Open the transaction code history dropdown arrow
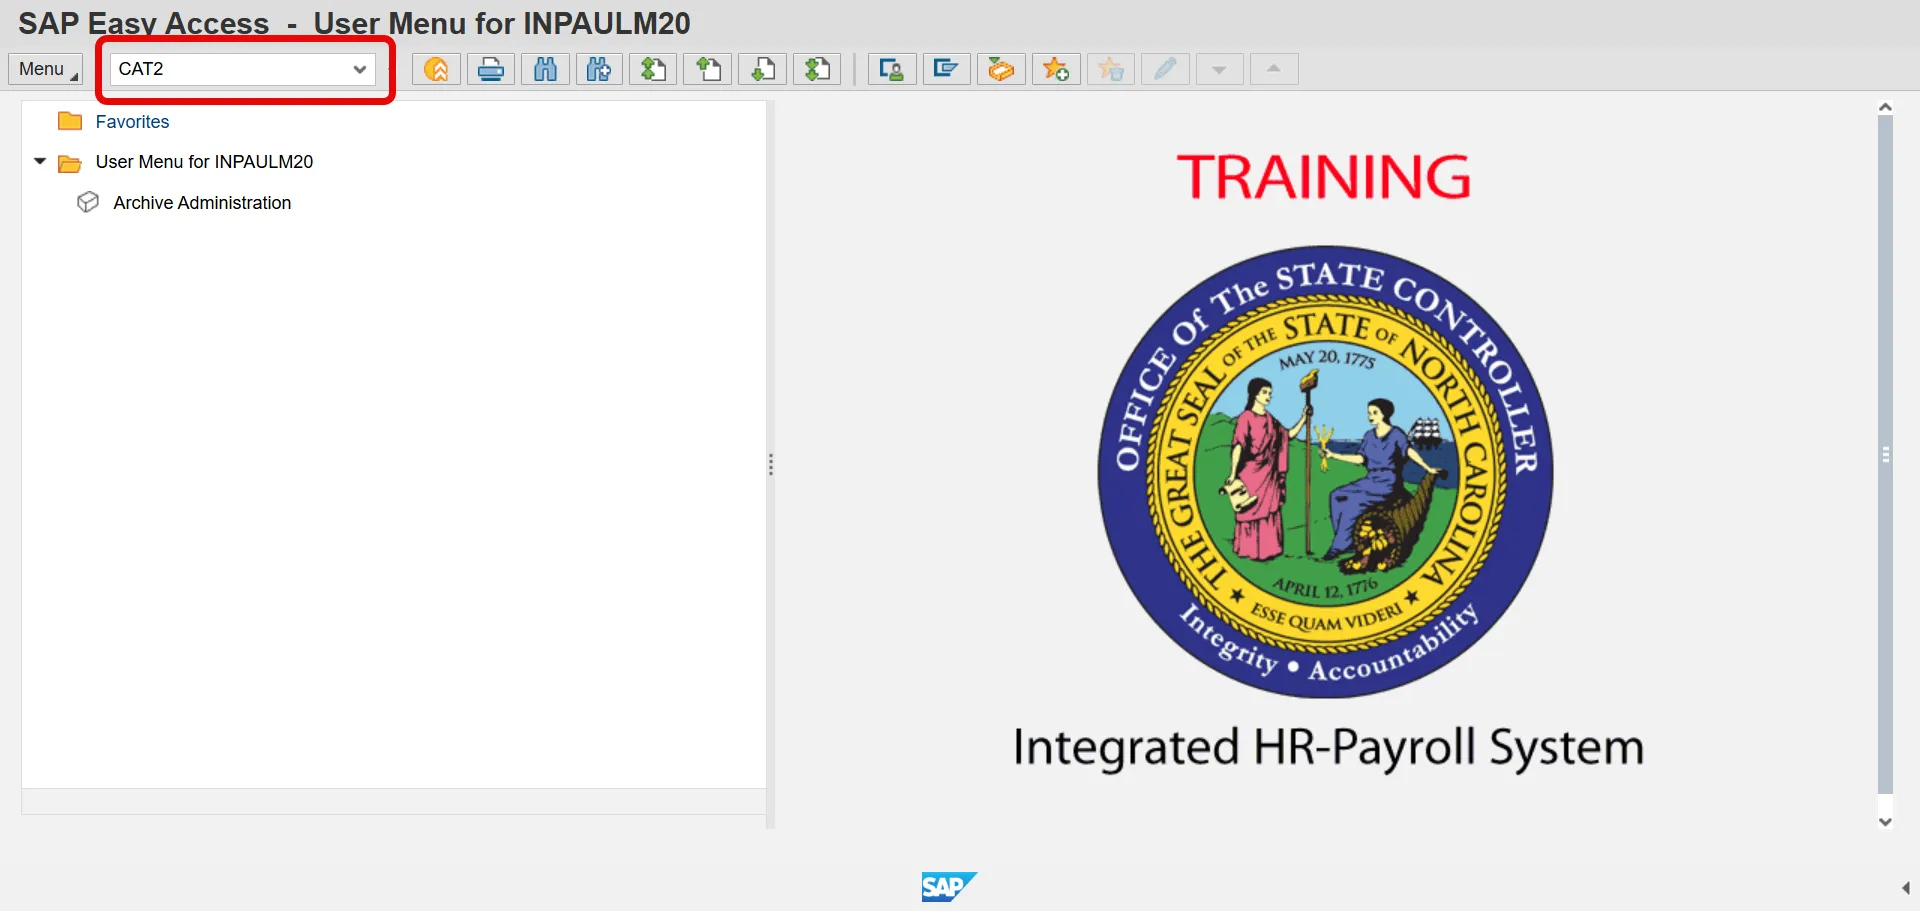The height and width of the screenshot is (911, 1920). (360, 69)
